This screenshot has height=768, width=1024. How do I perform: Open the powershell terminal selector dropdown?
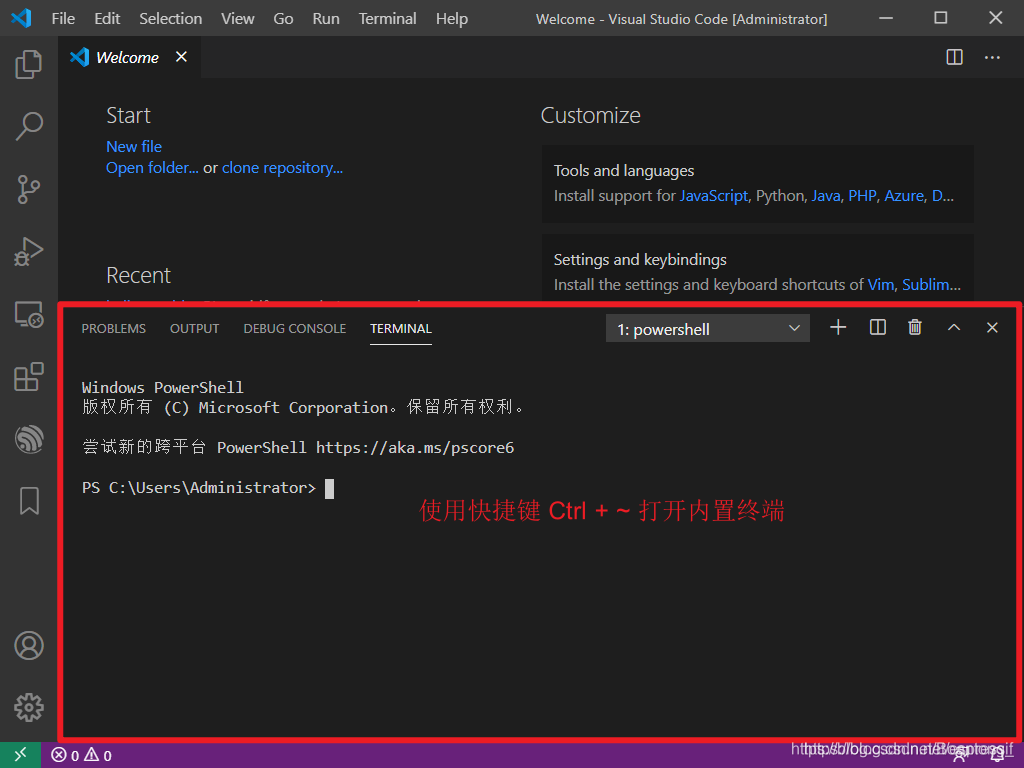click(708, 329)
